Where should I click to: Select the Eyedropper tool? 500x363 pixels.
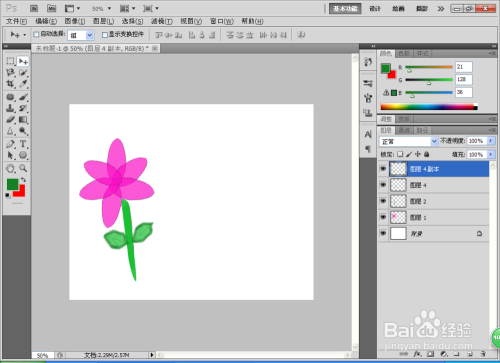(x=23, y=84)
